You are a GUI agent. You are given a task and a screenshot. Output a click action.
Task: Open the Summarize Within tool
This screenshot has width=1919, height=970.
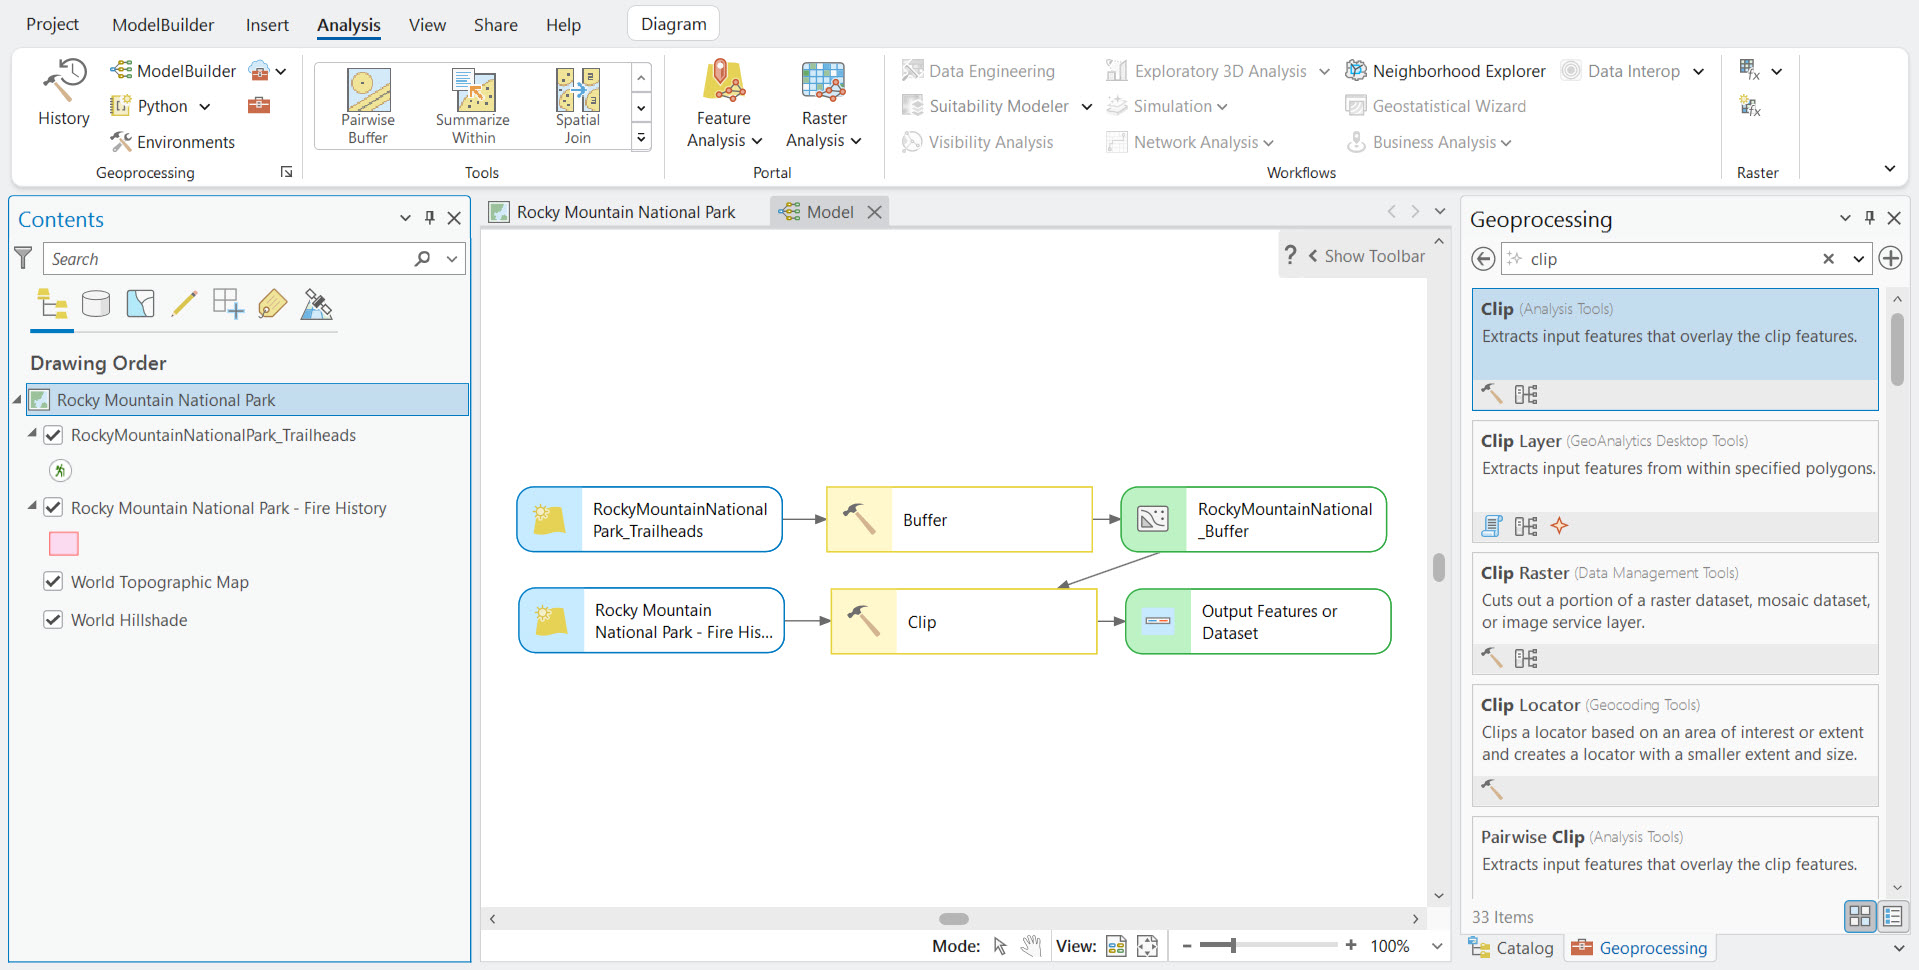(x=471, y=104)
